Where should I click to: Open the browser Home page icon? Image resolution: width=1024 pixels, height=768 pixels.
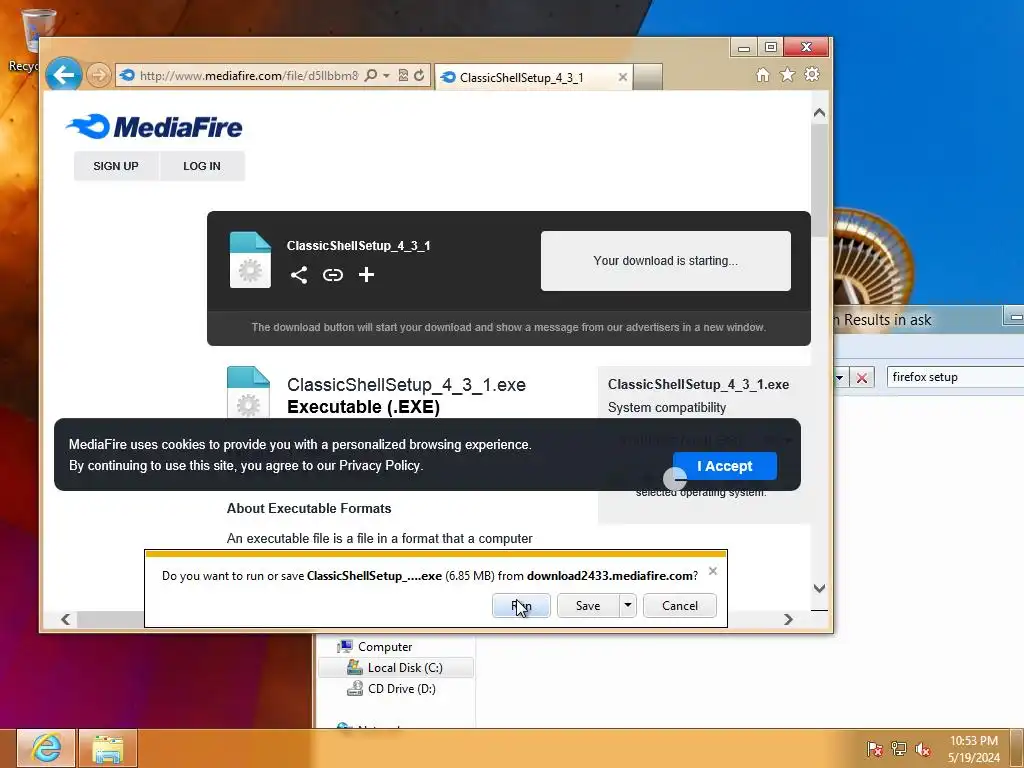pos(762,75)
